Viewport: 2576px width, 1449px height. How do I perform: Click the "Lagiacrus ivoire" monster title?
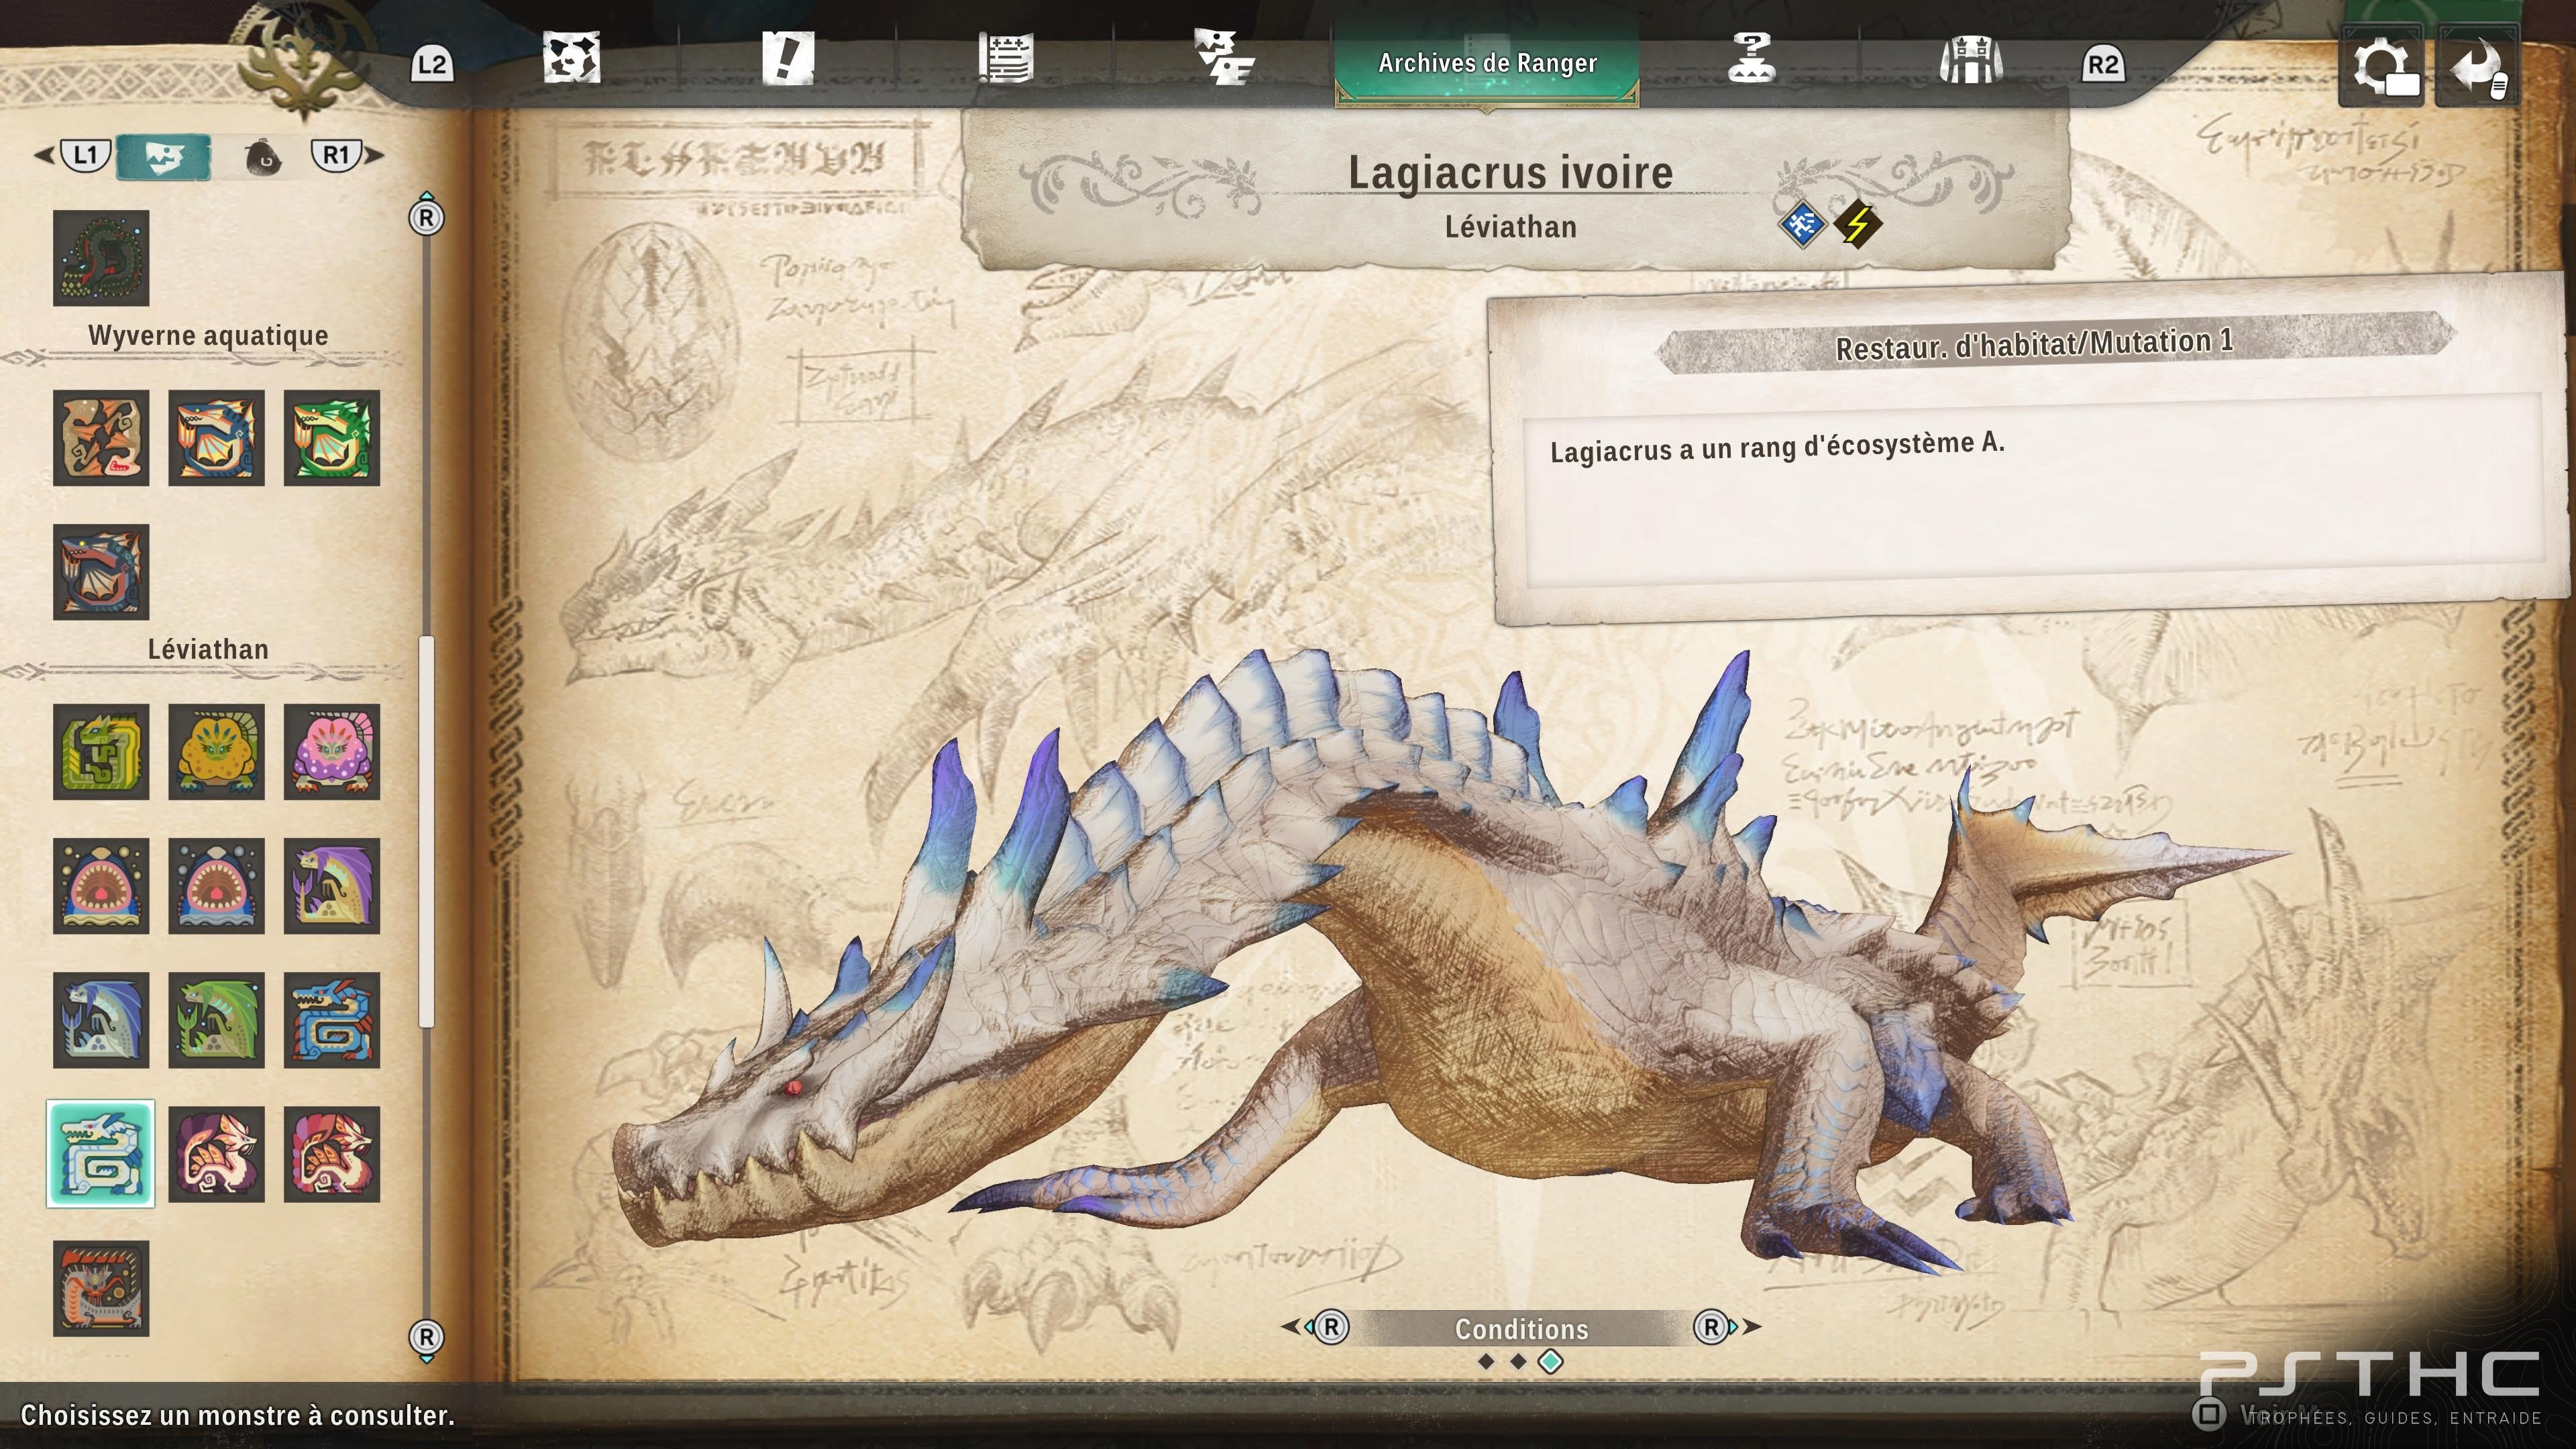tap(1510, 174)
